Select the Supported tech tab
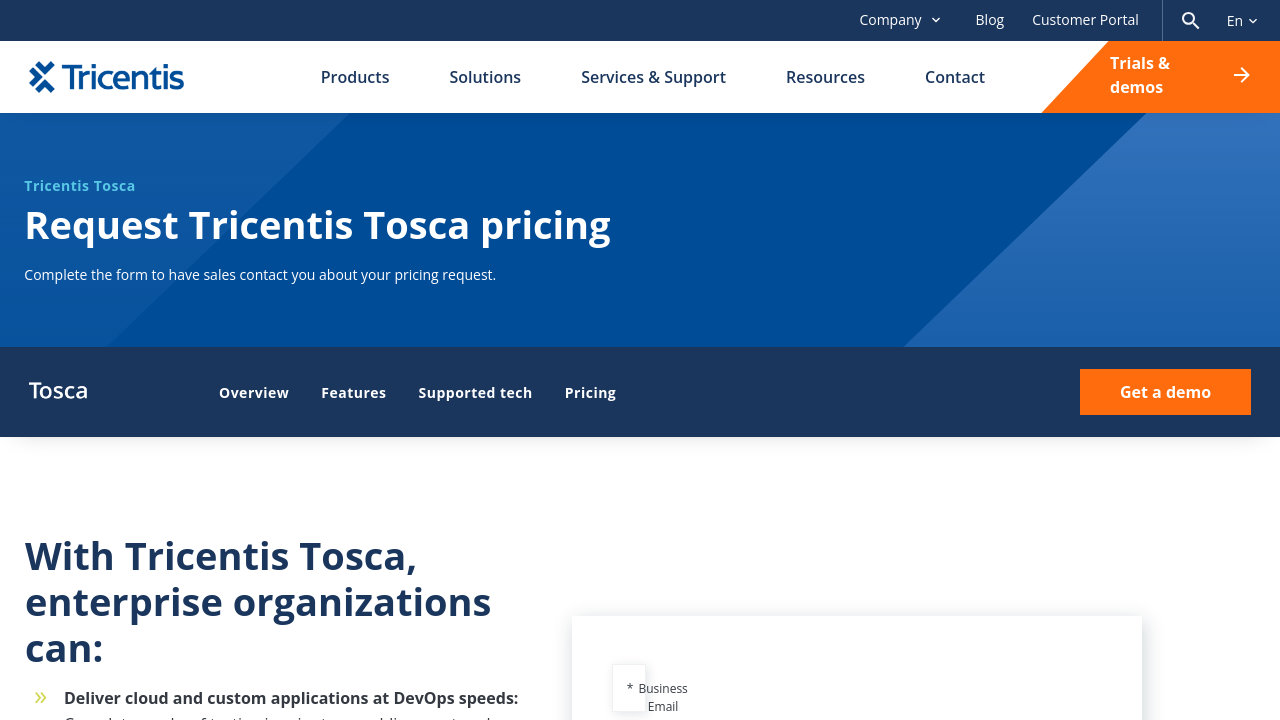1280x720 pixels. (475, 393)
